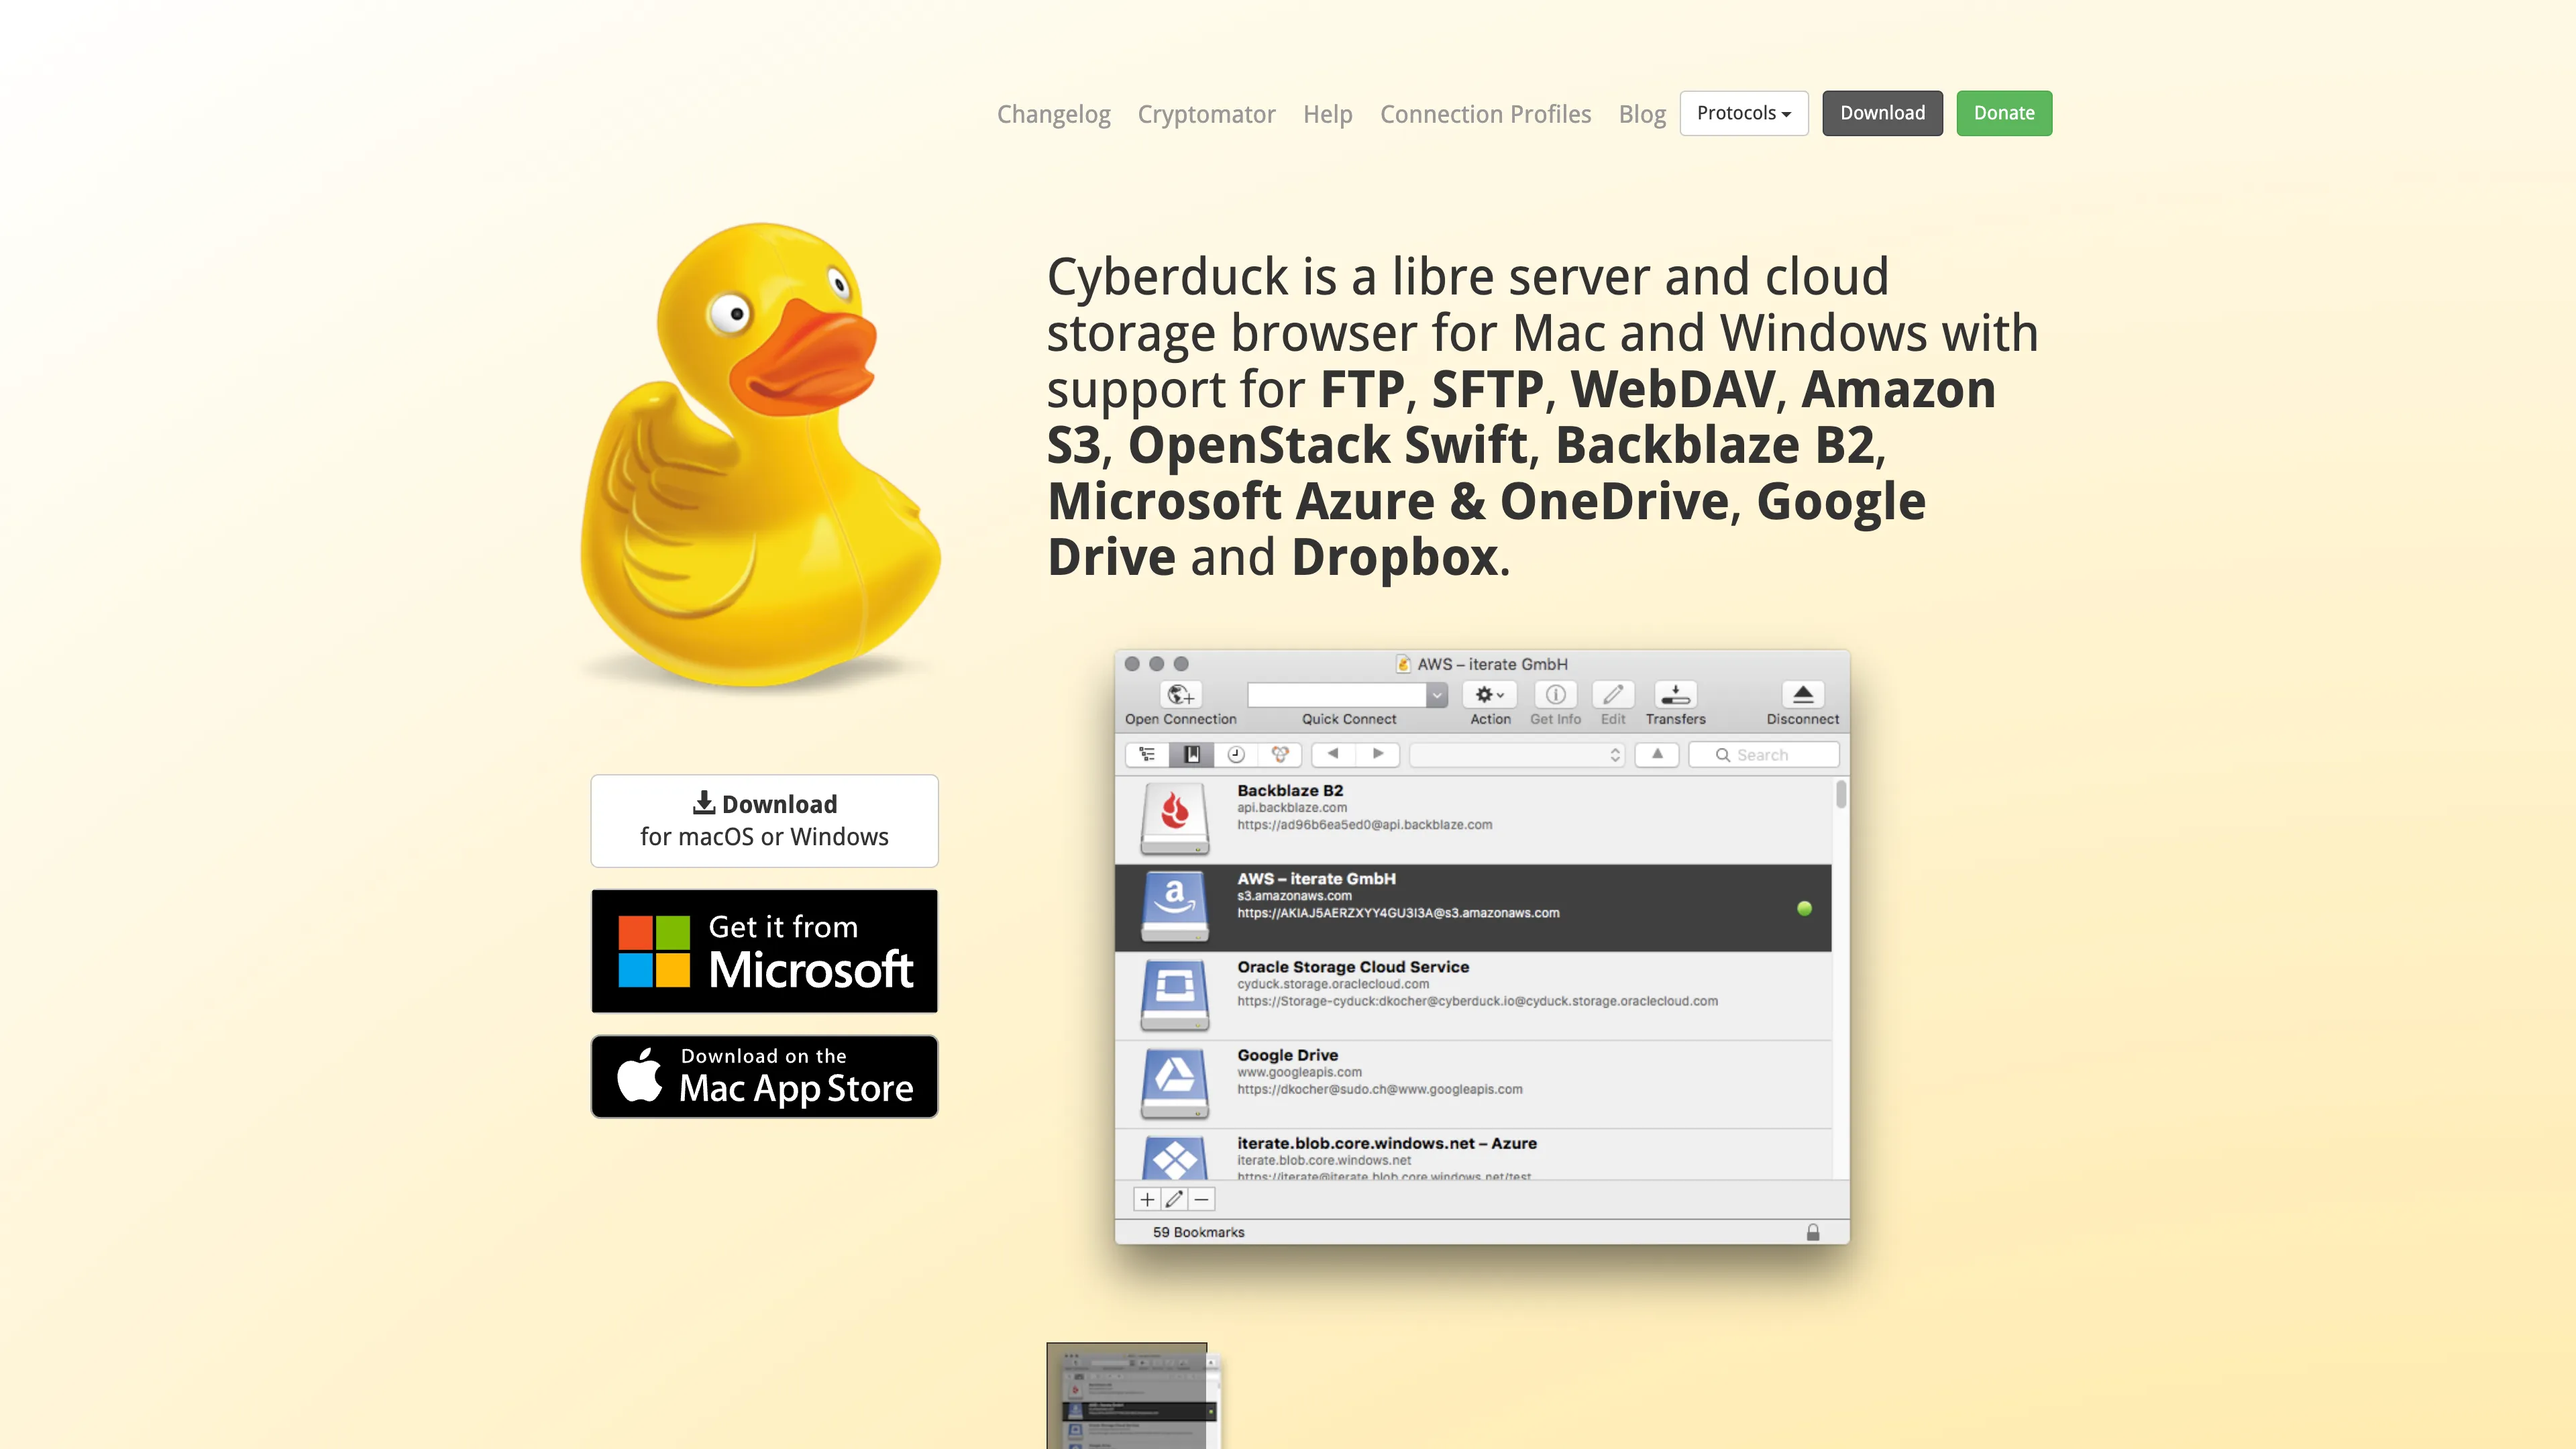Show the Bonjour view icon
Viewport: 2576px width, 1449px height.
[1280, 754]
